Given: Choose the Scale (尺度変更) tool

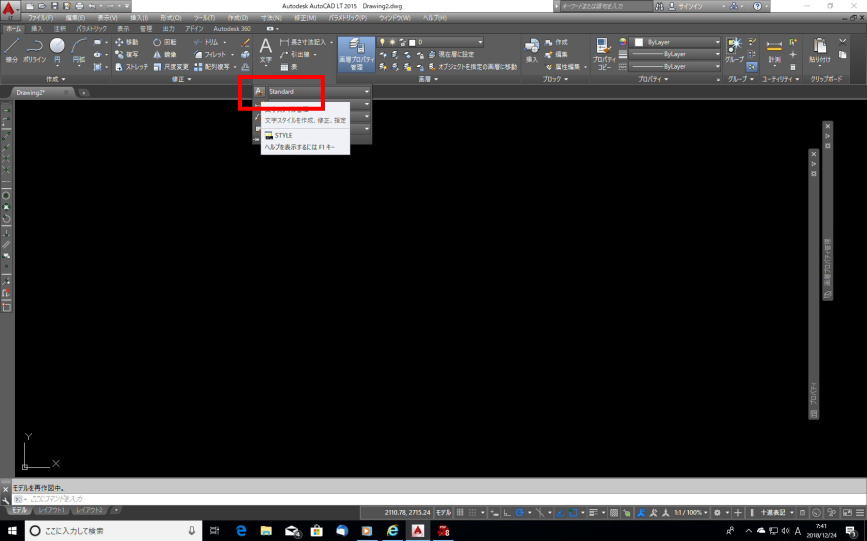Looking at the screenshot, I should (171, 66).
